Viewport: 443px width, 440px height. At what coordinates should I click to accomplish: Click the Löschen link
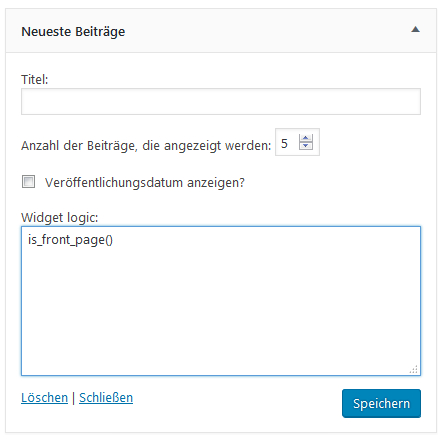tap(44, 398)
